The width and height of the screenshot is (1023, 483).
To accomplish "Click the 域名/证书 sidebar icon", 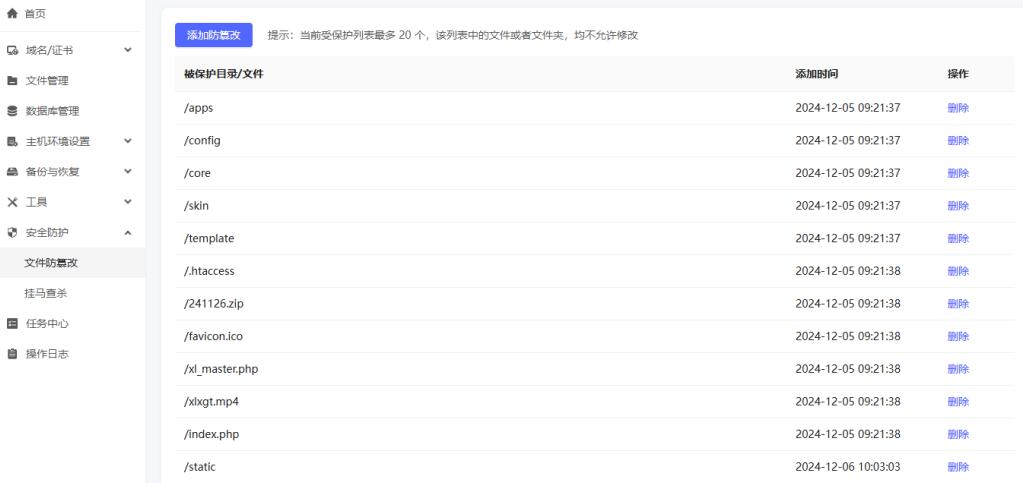I will 12,50.
